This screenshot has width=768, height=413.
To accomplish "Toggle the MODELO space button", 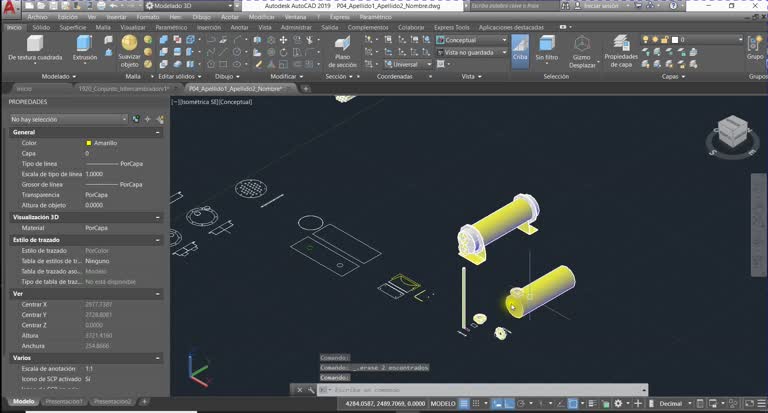I will (443, 404).
